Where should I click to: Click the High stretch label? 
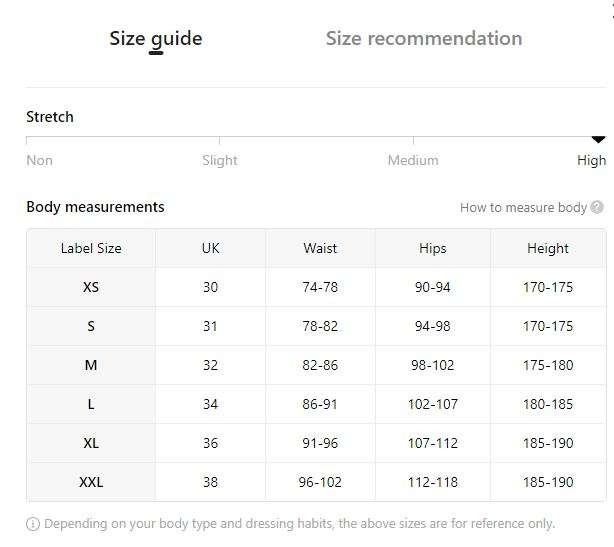coord(591,160)
